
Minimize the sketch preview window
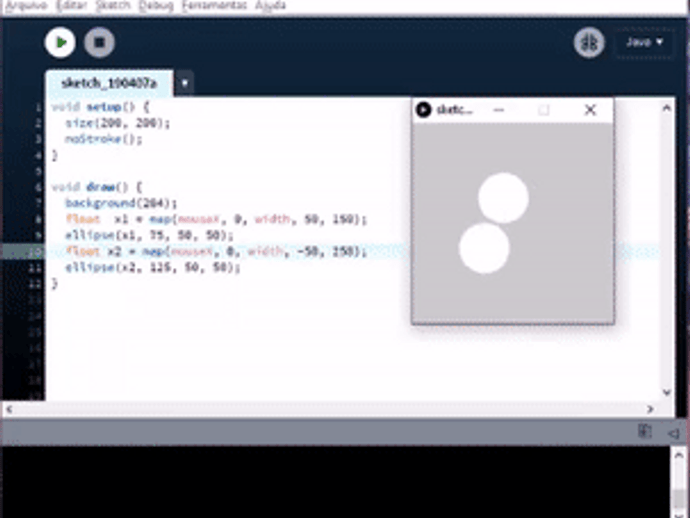click(499, 110)
